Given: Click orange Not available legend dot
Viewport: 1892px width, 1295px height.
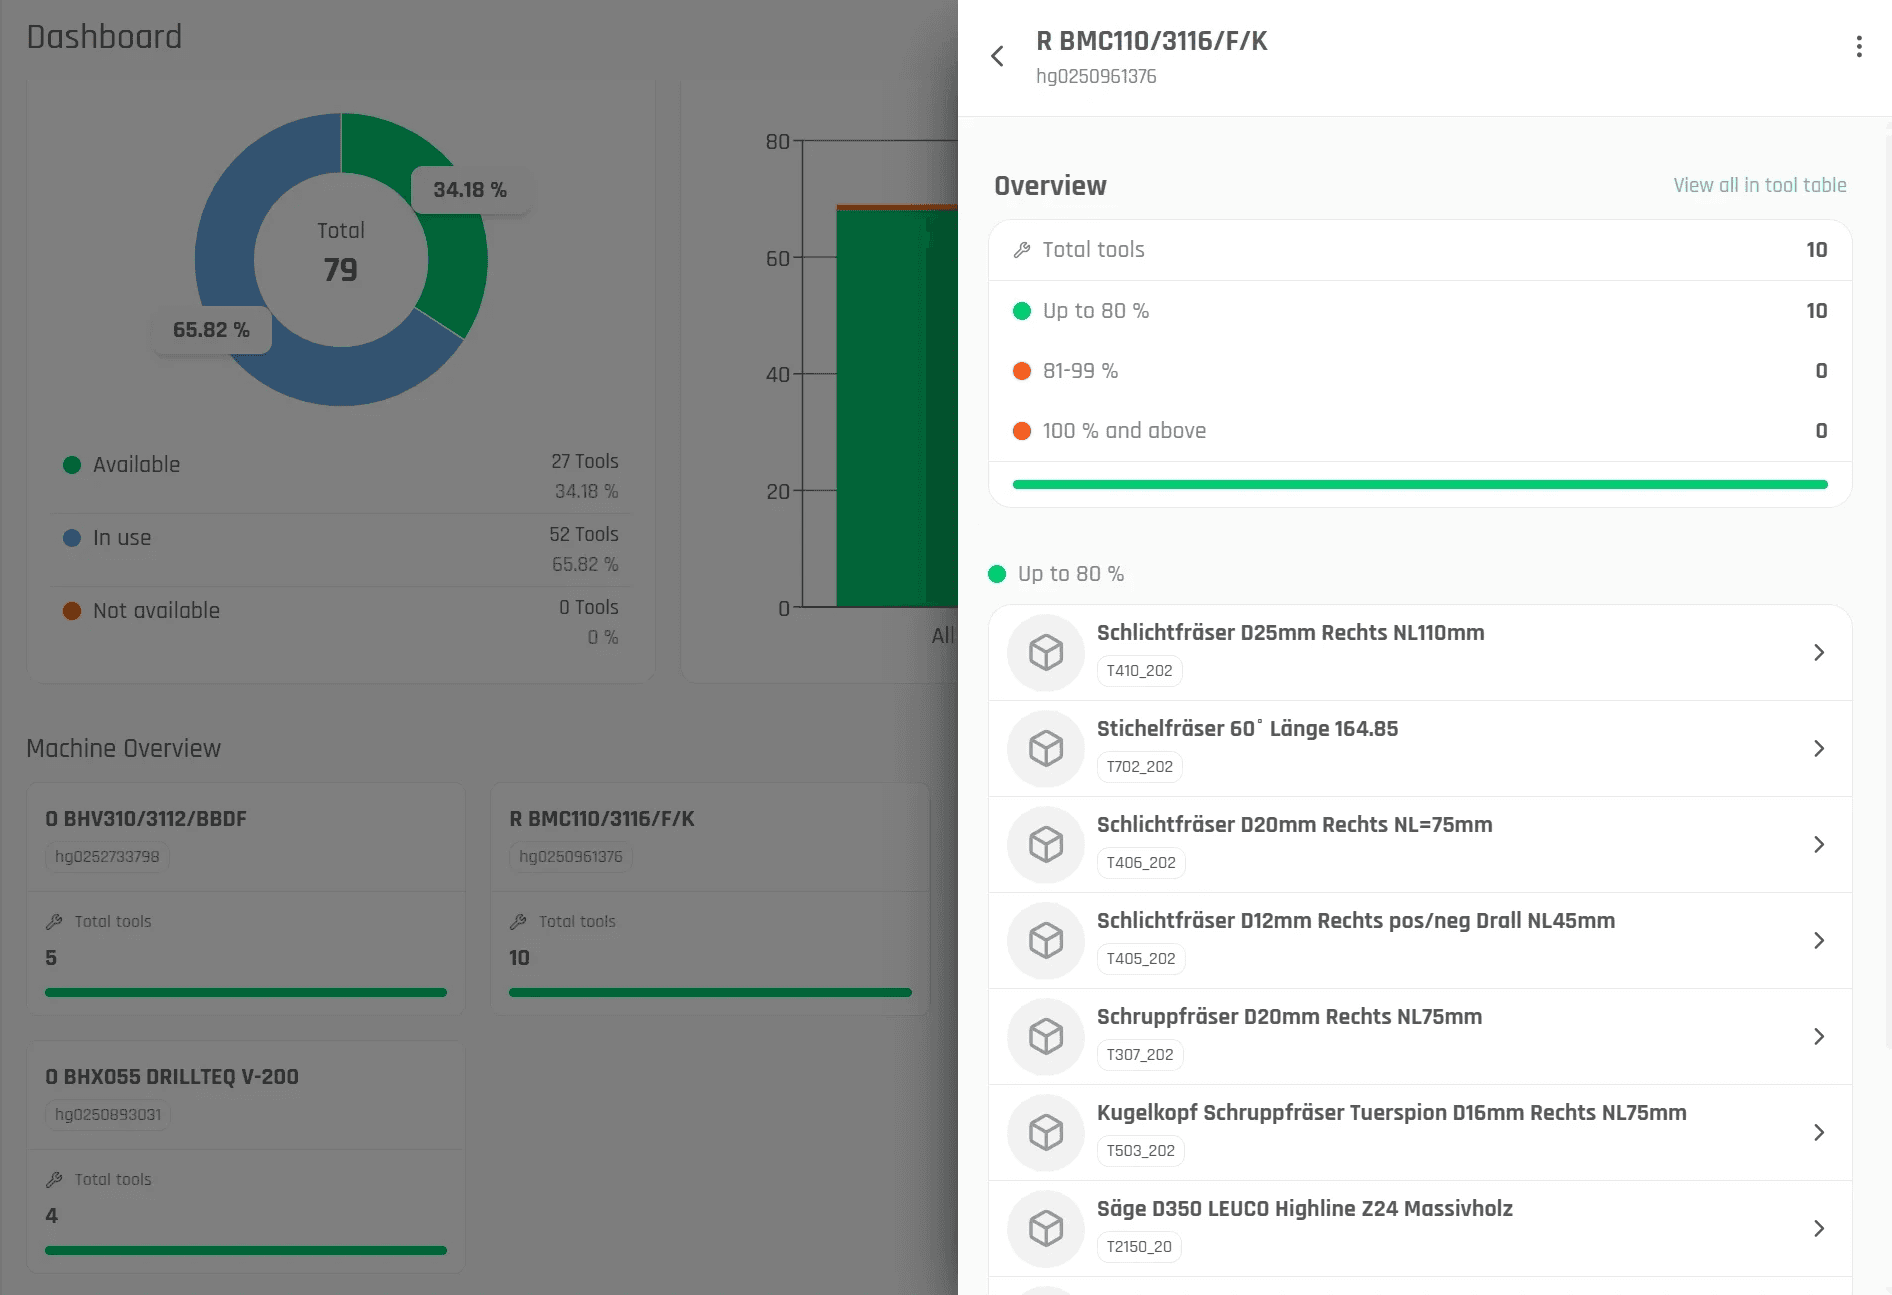Looking at the screenshot, I should coord(72,611).
